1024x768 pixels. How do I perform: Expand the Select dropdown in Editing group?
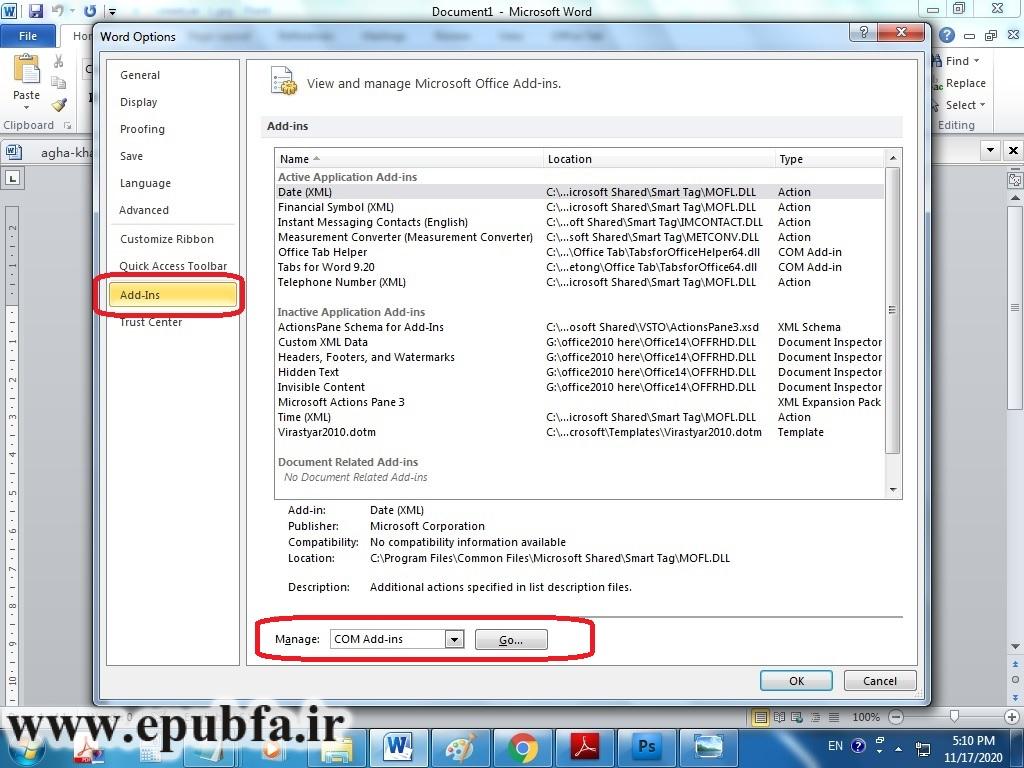982,105
